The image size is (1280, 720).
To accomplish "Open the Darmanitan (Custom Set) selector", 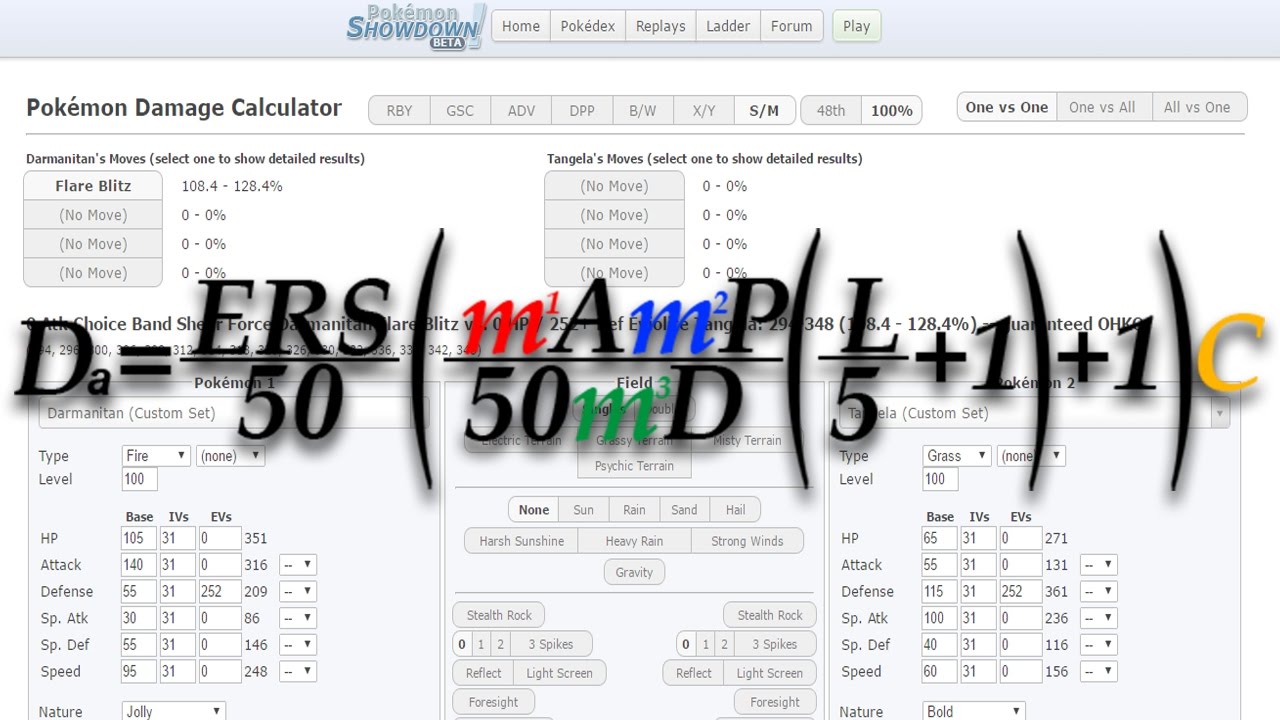I will [234, 413].
